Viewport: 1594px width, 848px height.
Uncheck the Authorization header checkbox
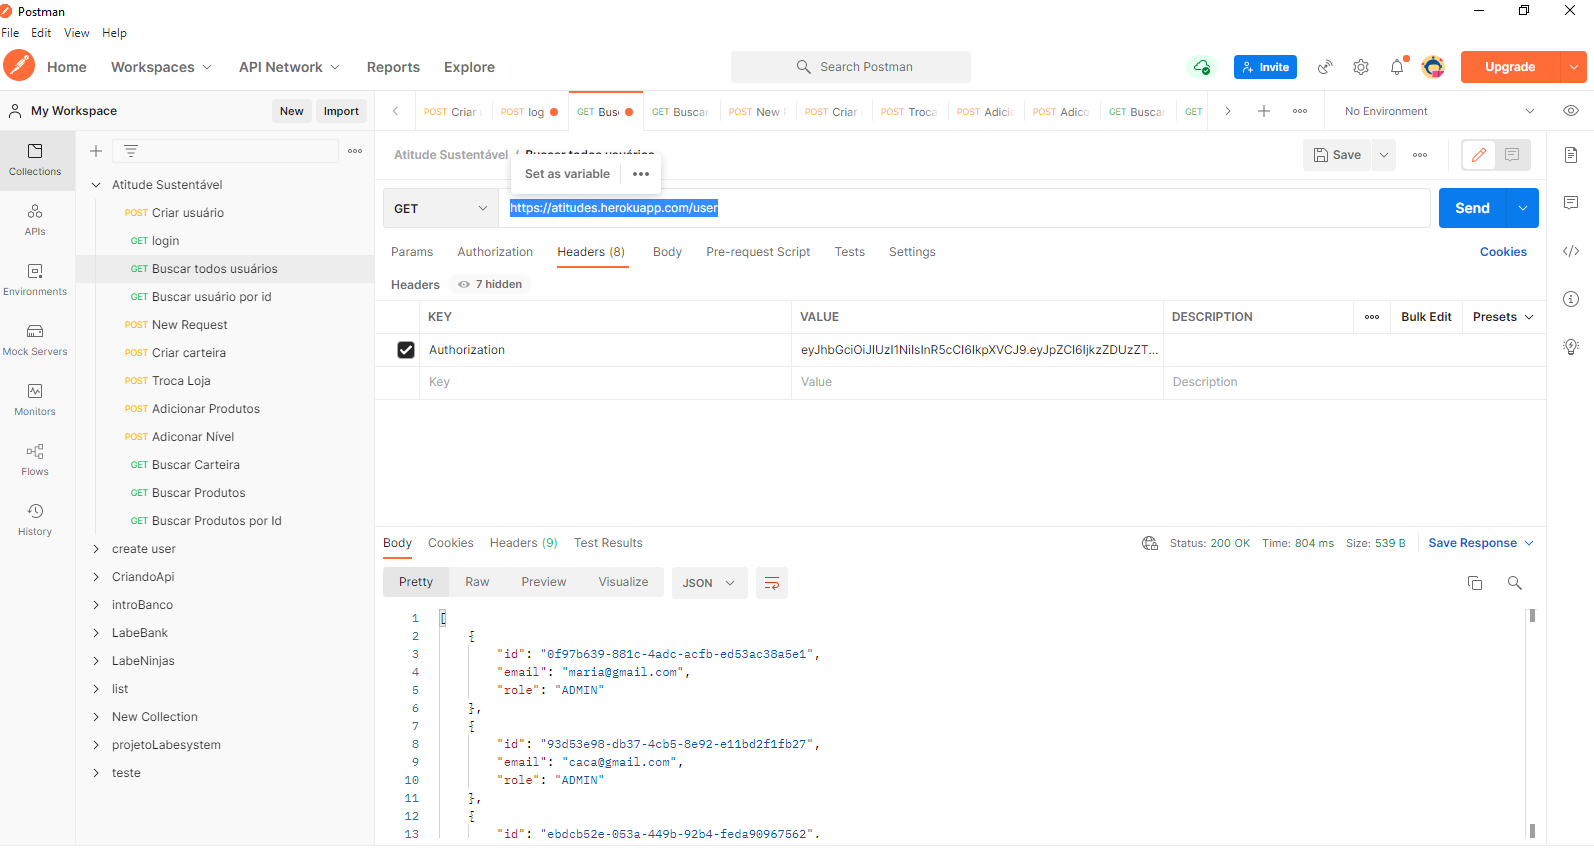click(406, 350)
